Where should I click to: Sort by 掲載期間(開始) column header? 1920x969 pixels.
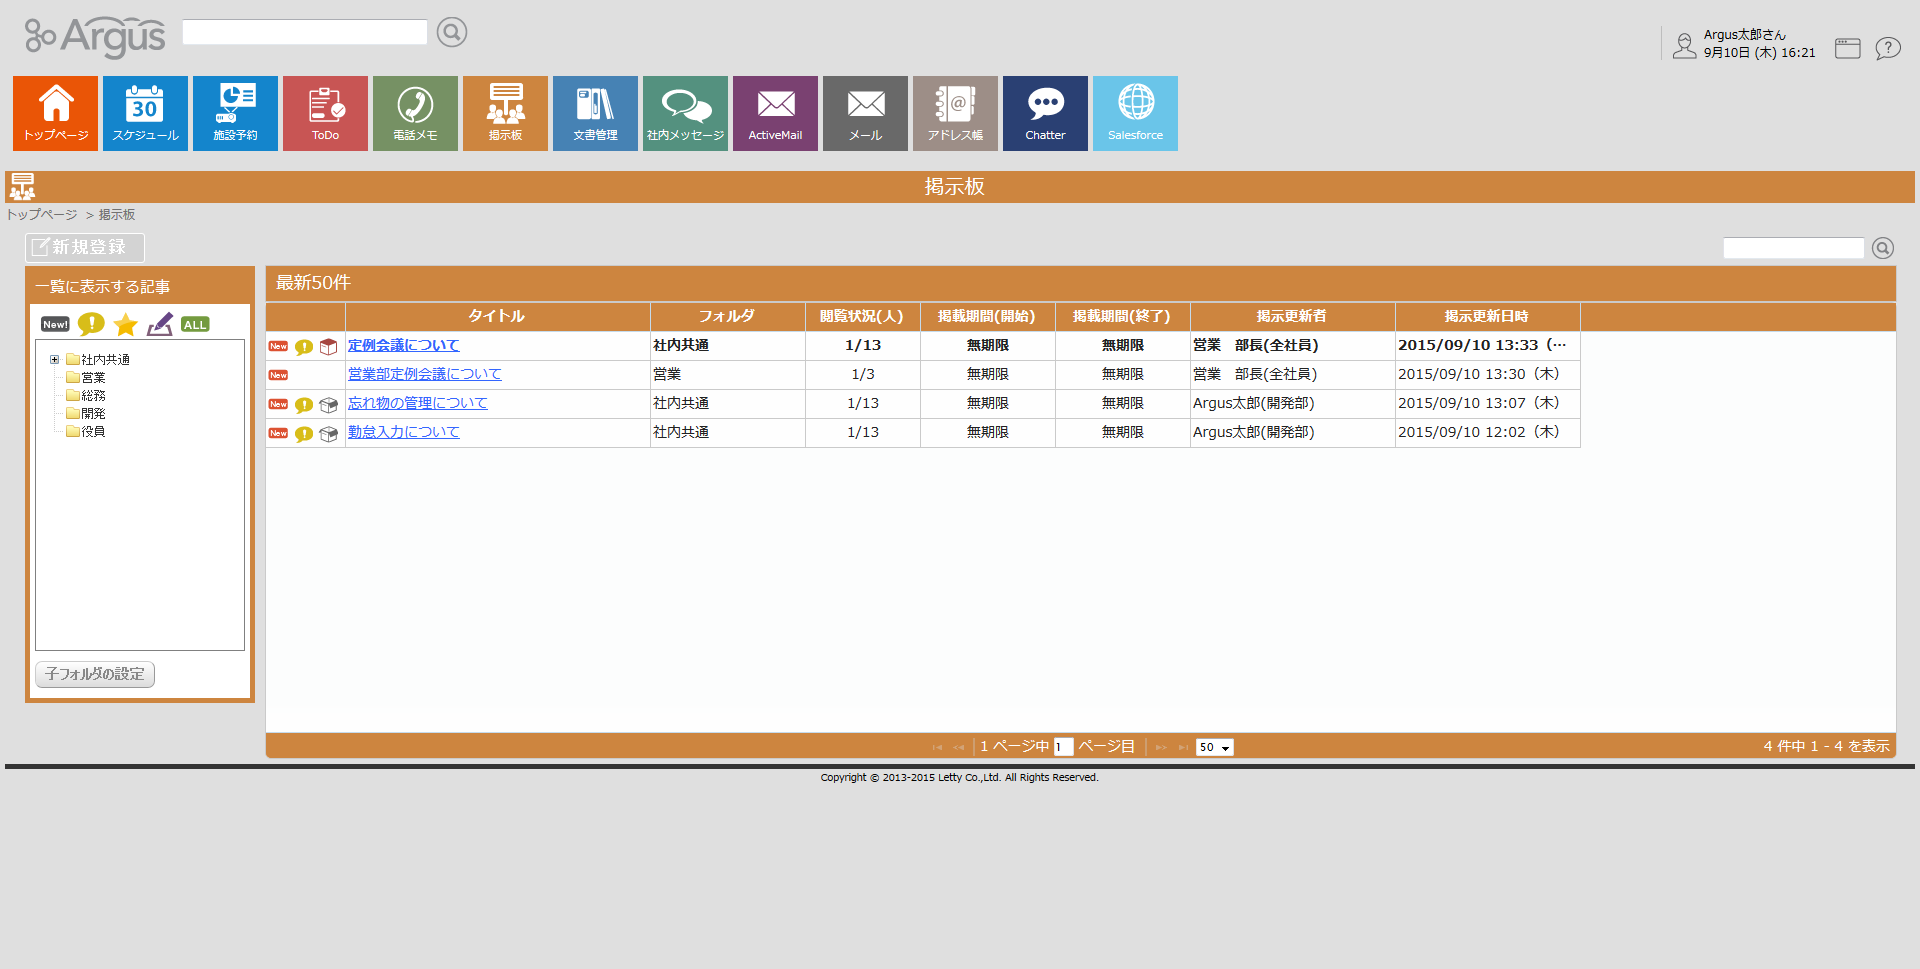[x=987, y=316]
